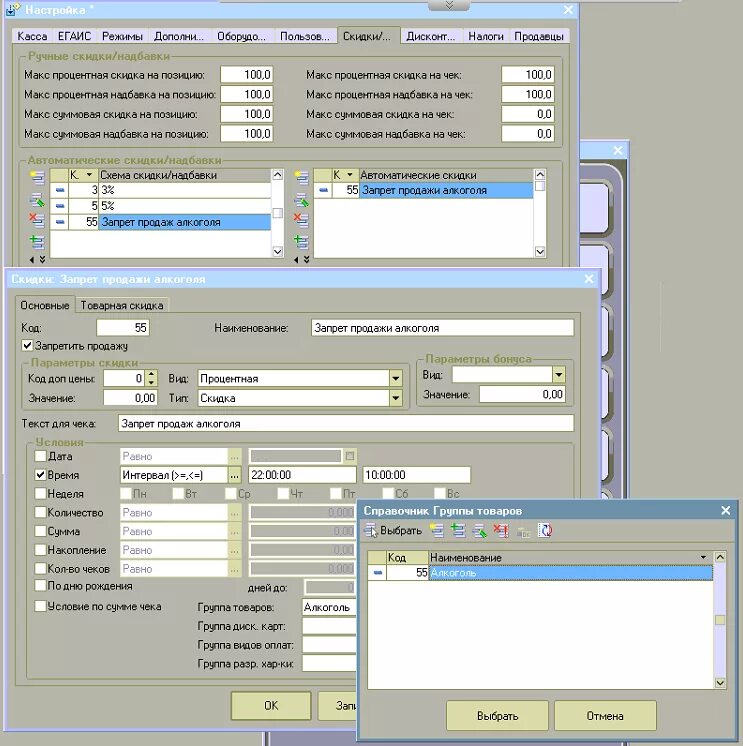
Task: Open Наименование column sort arrow in Справочник
Action: point(704,557)
